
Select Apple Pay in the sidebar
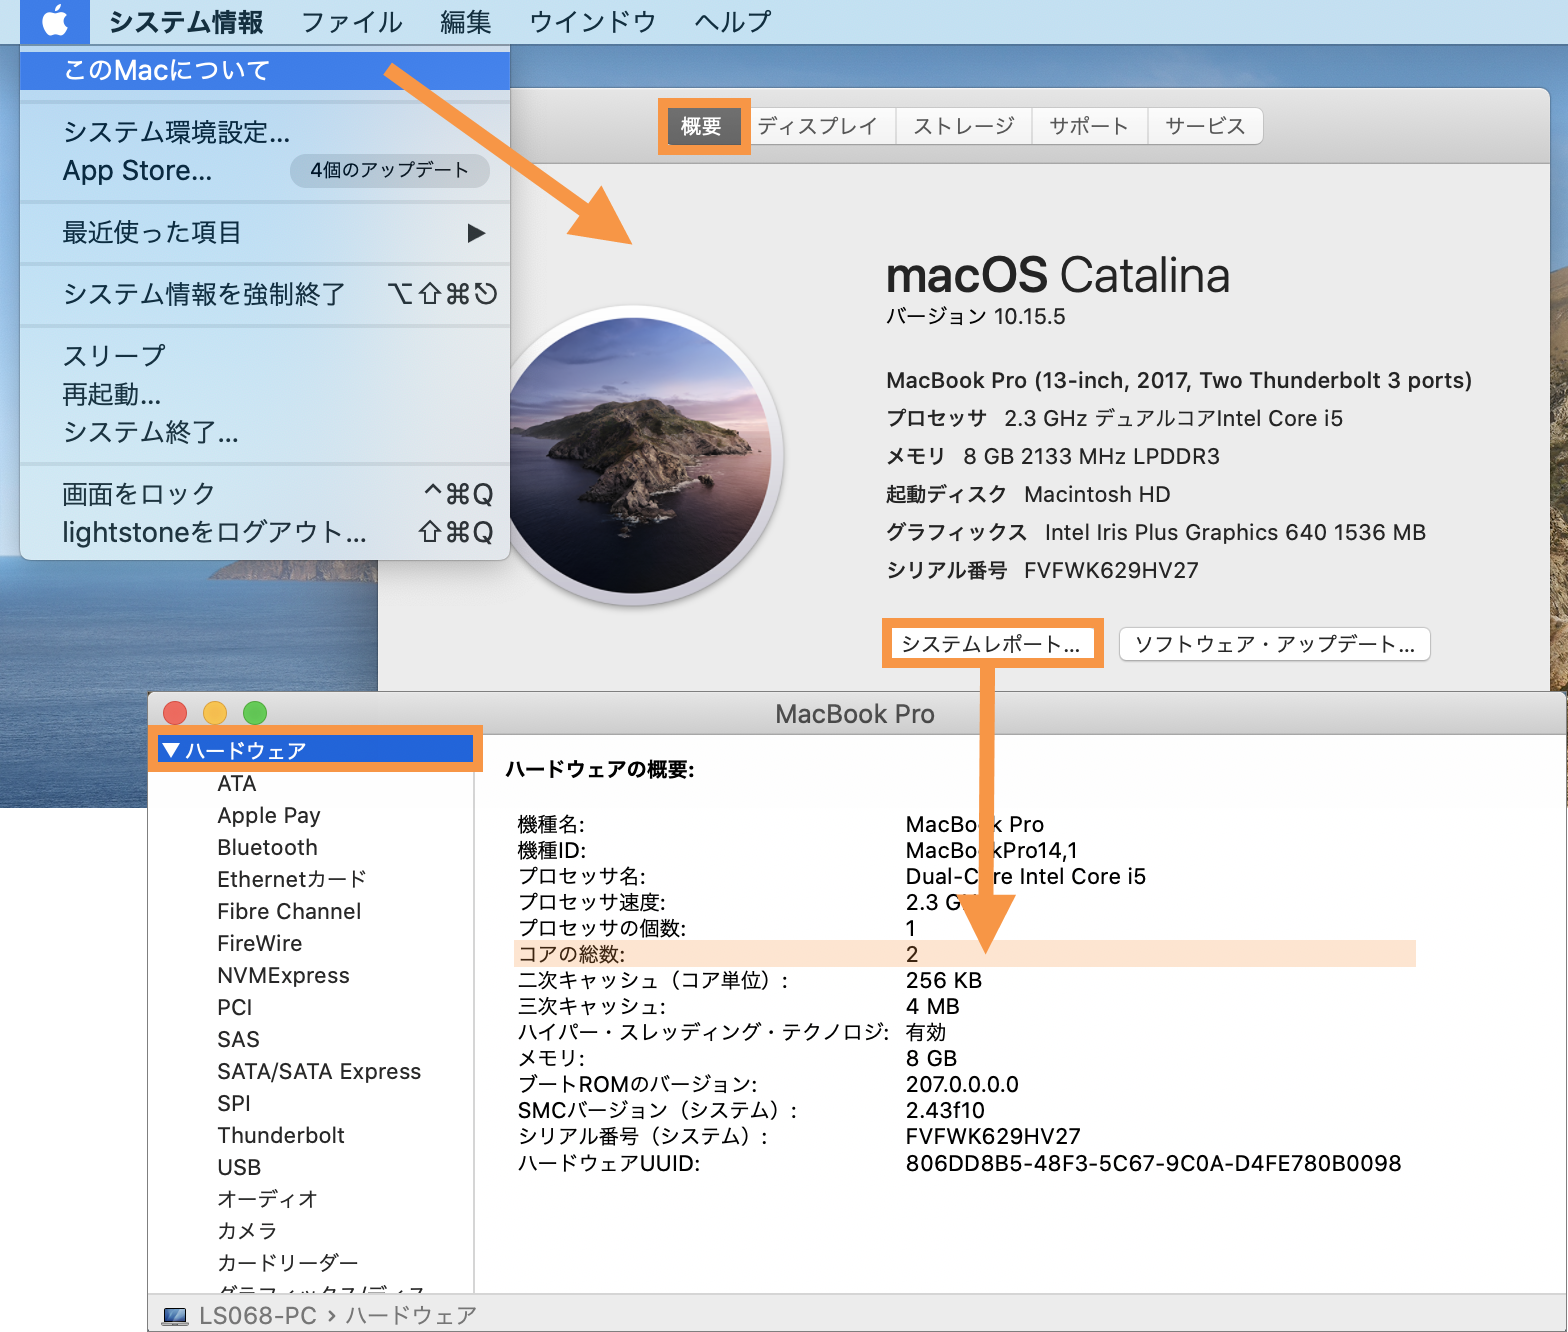click(x=269, y=816)
